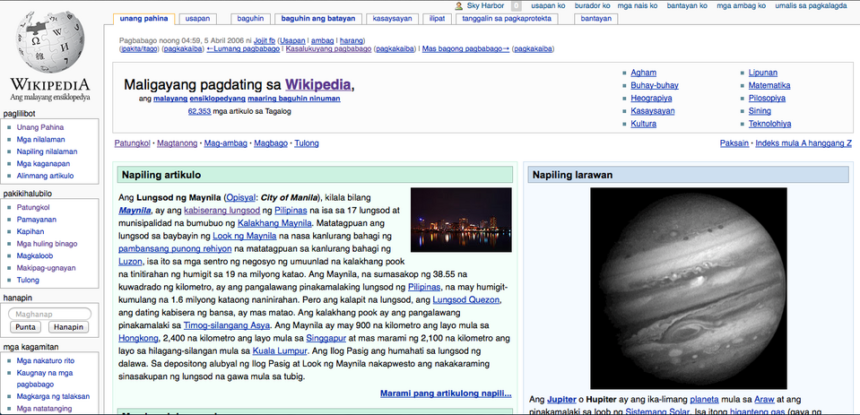Open the notifications counter showing 0
The height and width of the screenshot is (415, 860).
(516, 6)
